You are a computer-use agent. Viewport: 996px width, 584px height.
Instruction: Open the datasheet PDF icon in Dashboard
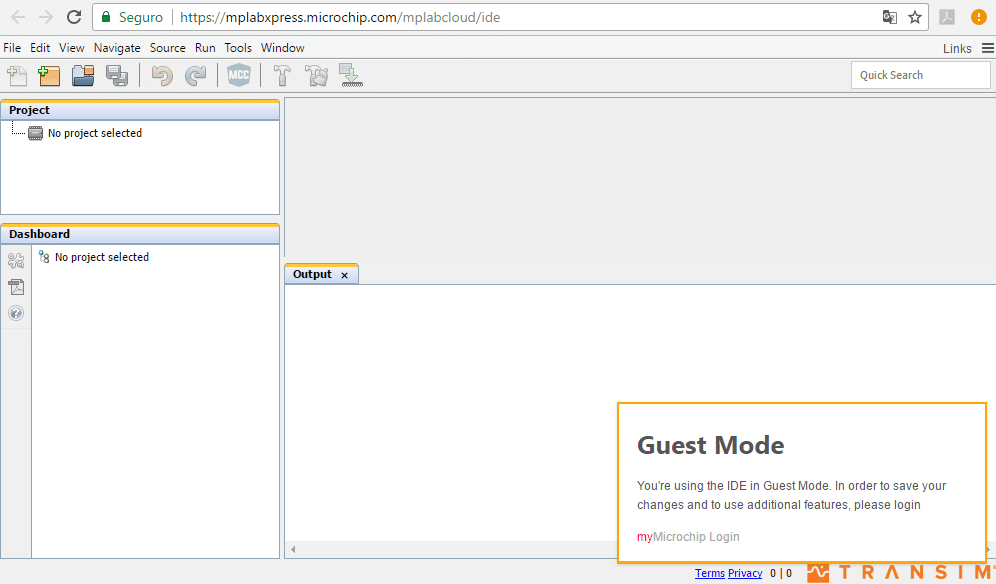click(16, 288)
